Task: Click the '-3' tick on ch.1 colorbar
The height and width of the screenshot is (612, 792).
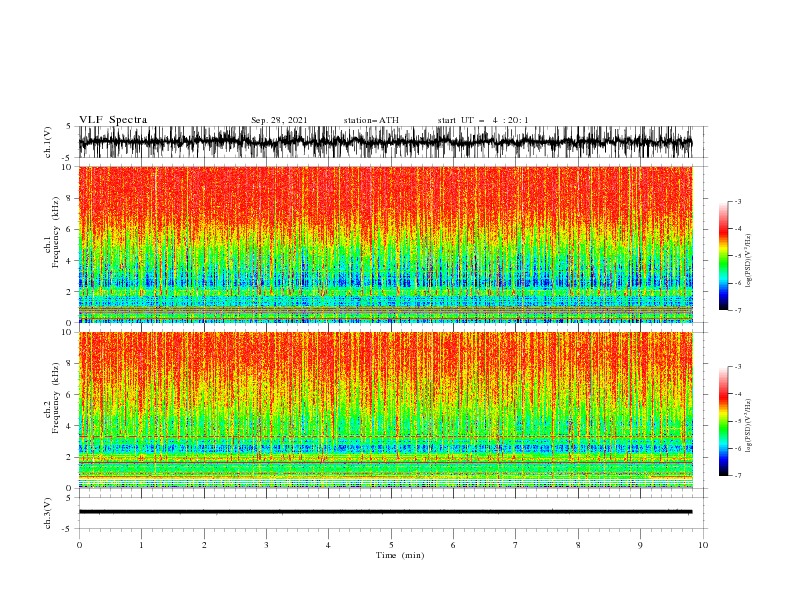Action: click(737, 201)
